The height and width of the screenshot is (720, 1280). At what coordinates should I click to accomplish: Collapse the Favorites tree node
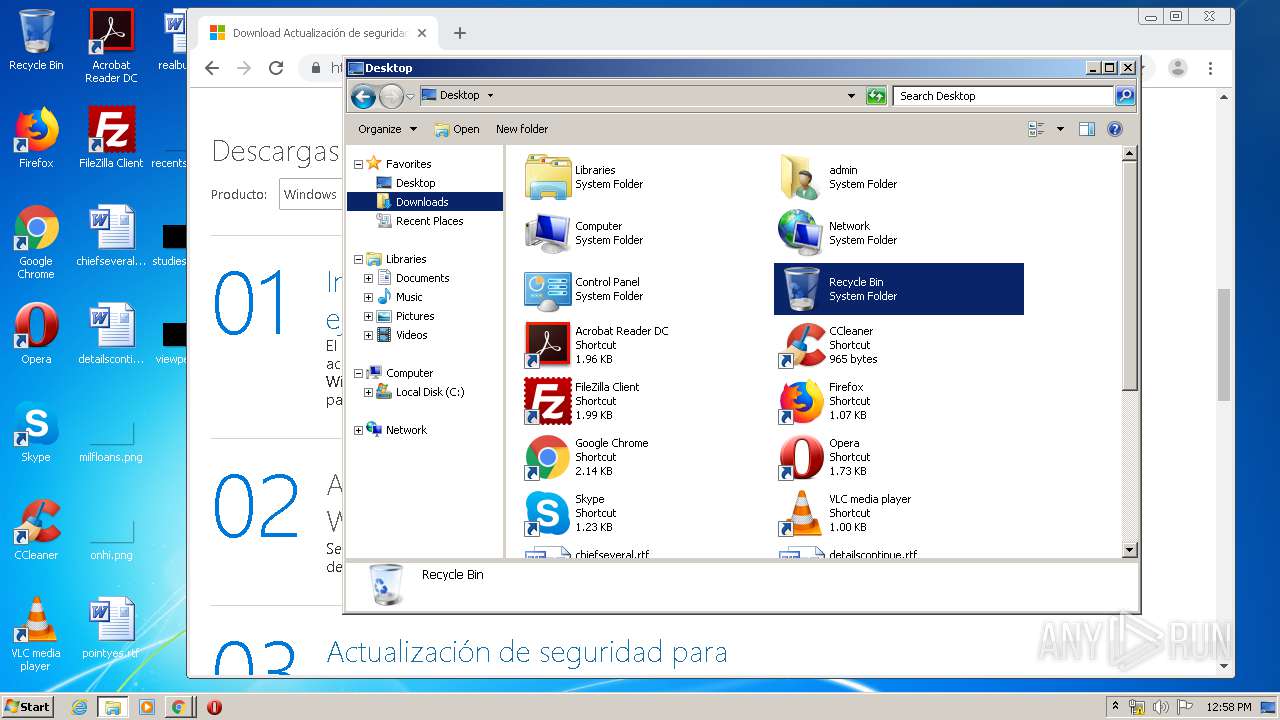tap(358, 164)
